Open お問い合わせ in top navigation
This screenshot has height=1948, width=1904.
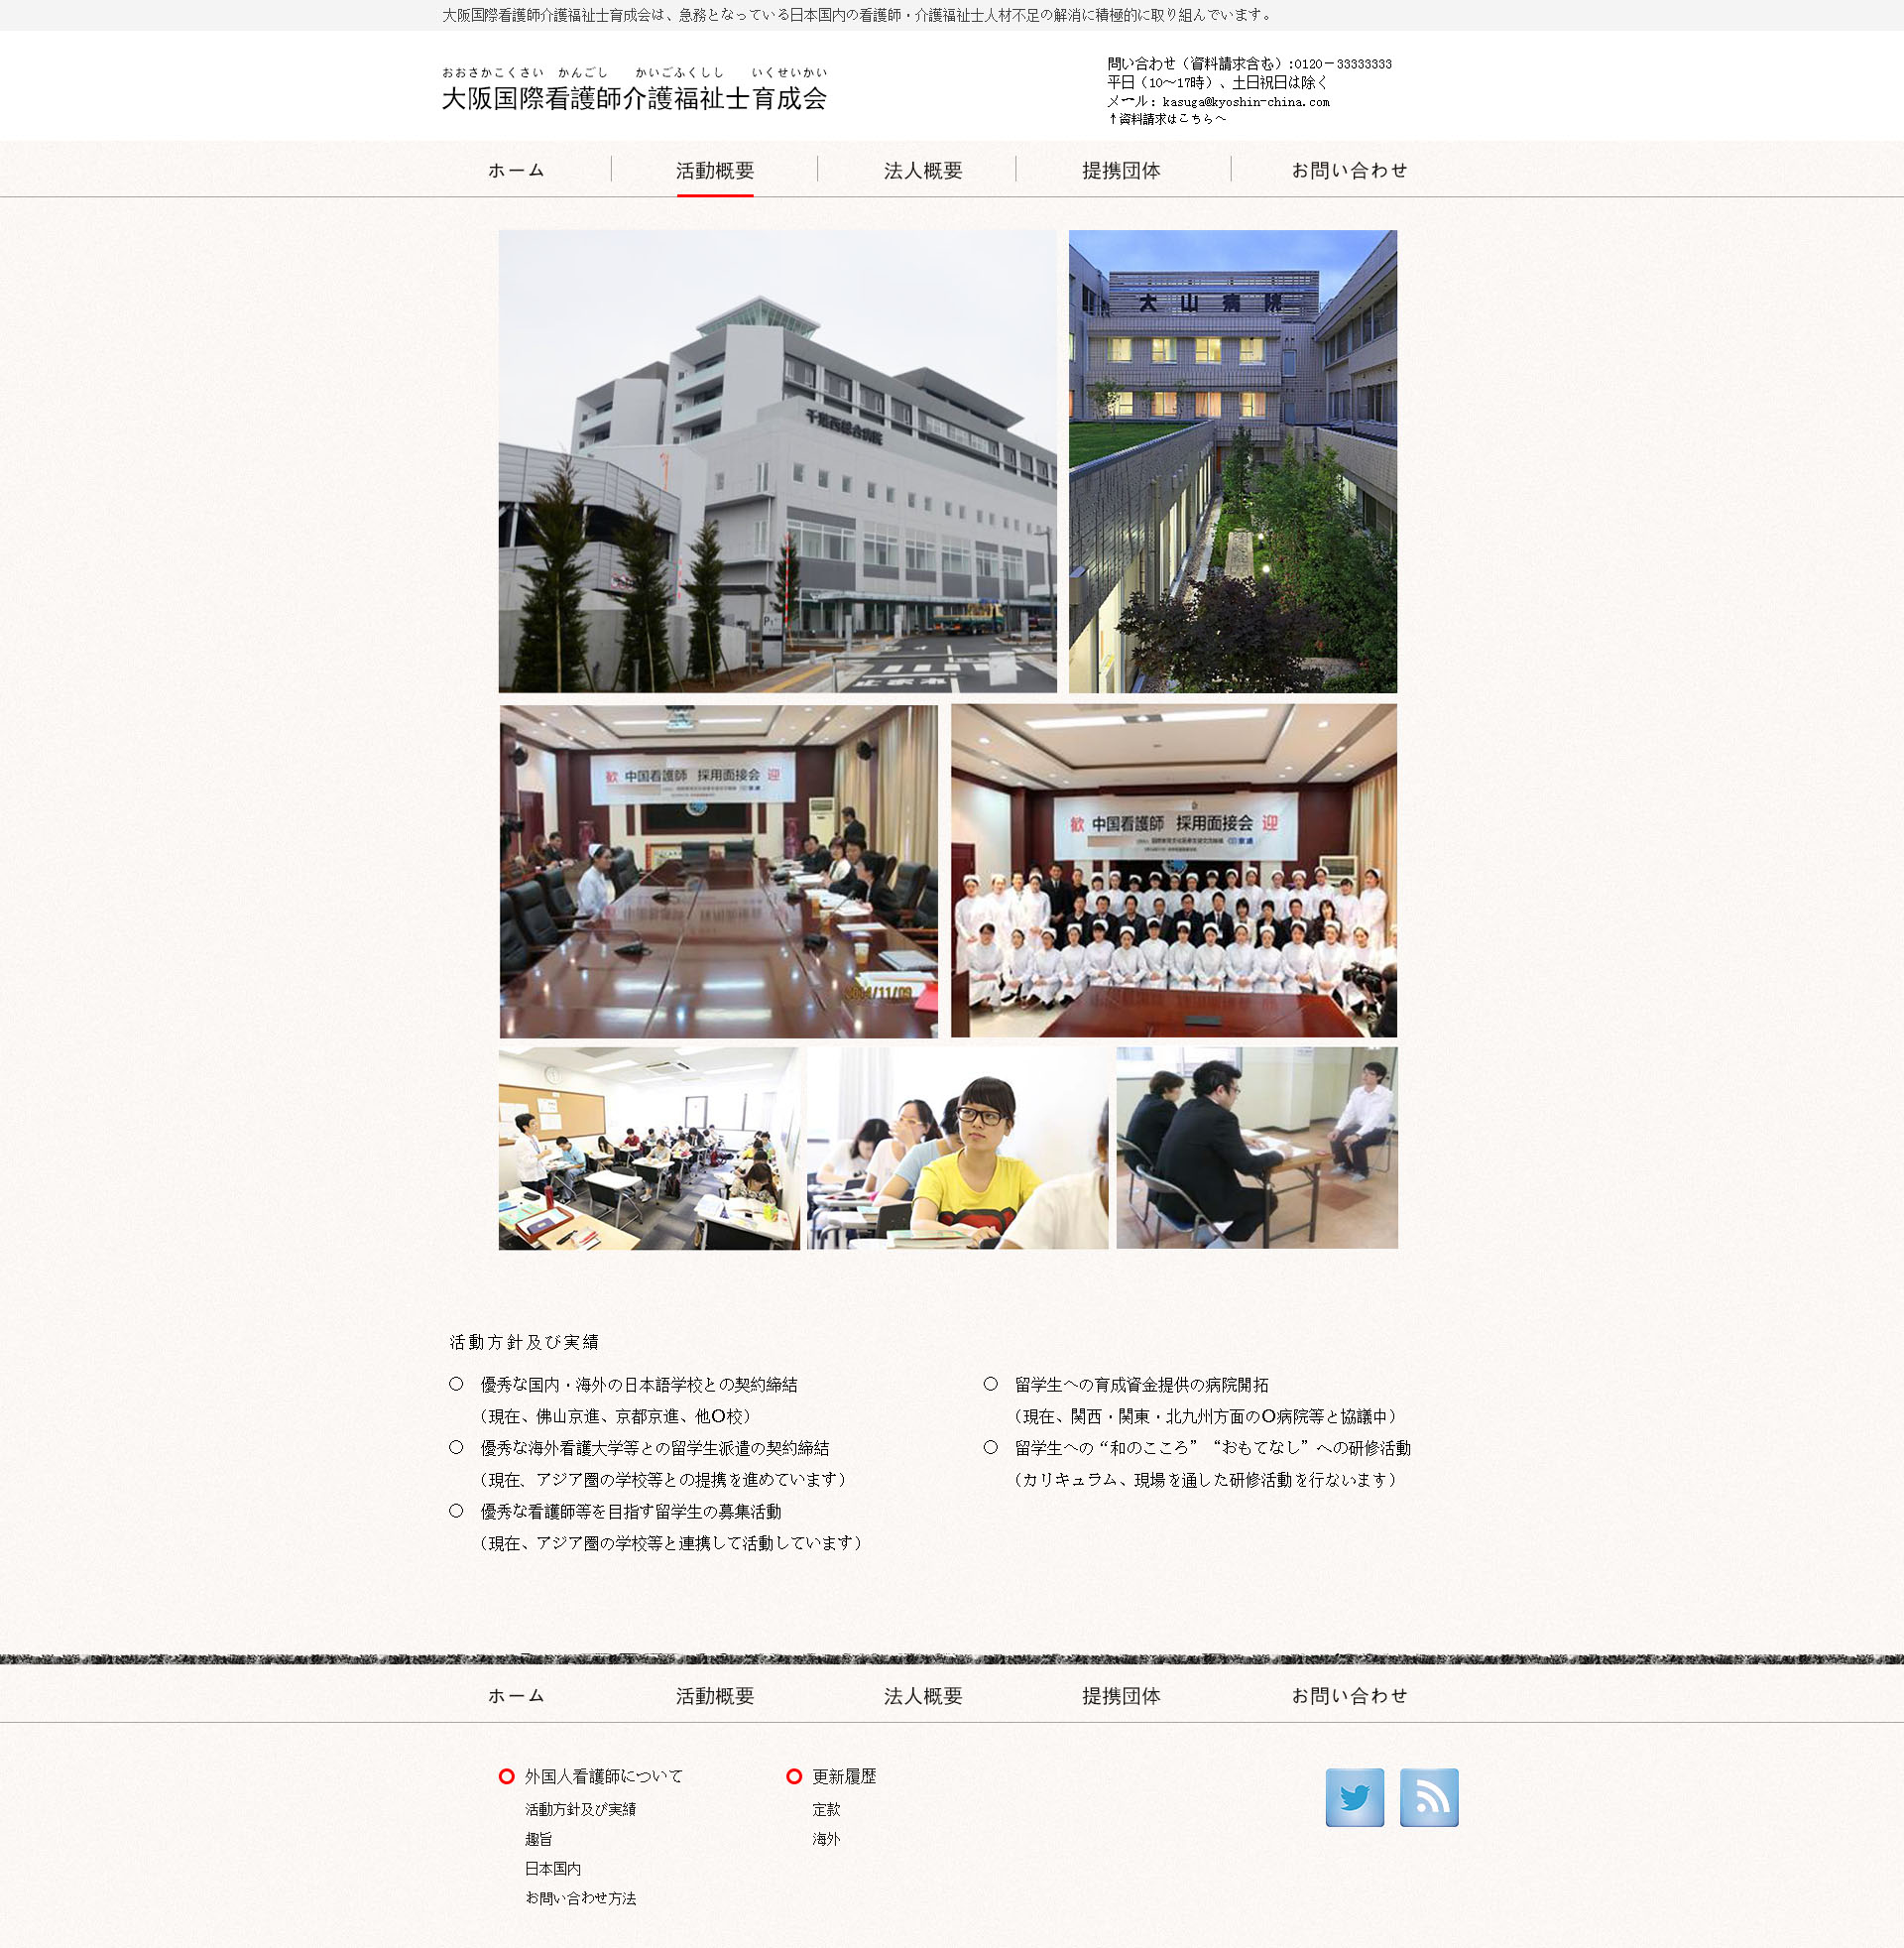[x=1349, y=171]
